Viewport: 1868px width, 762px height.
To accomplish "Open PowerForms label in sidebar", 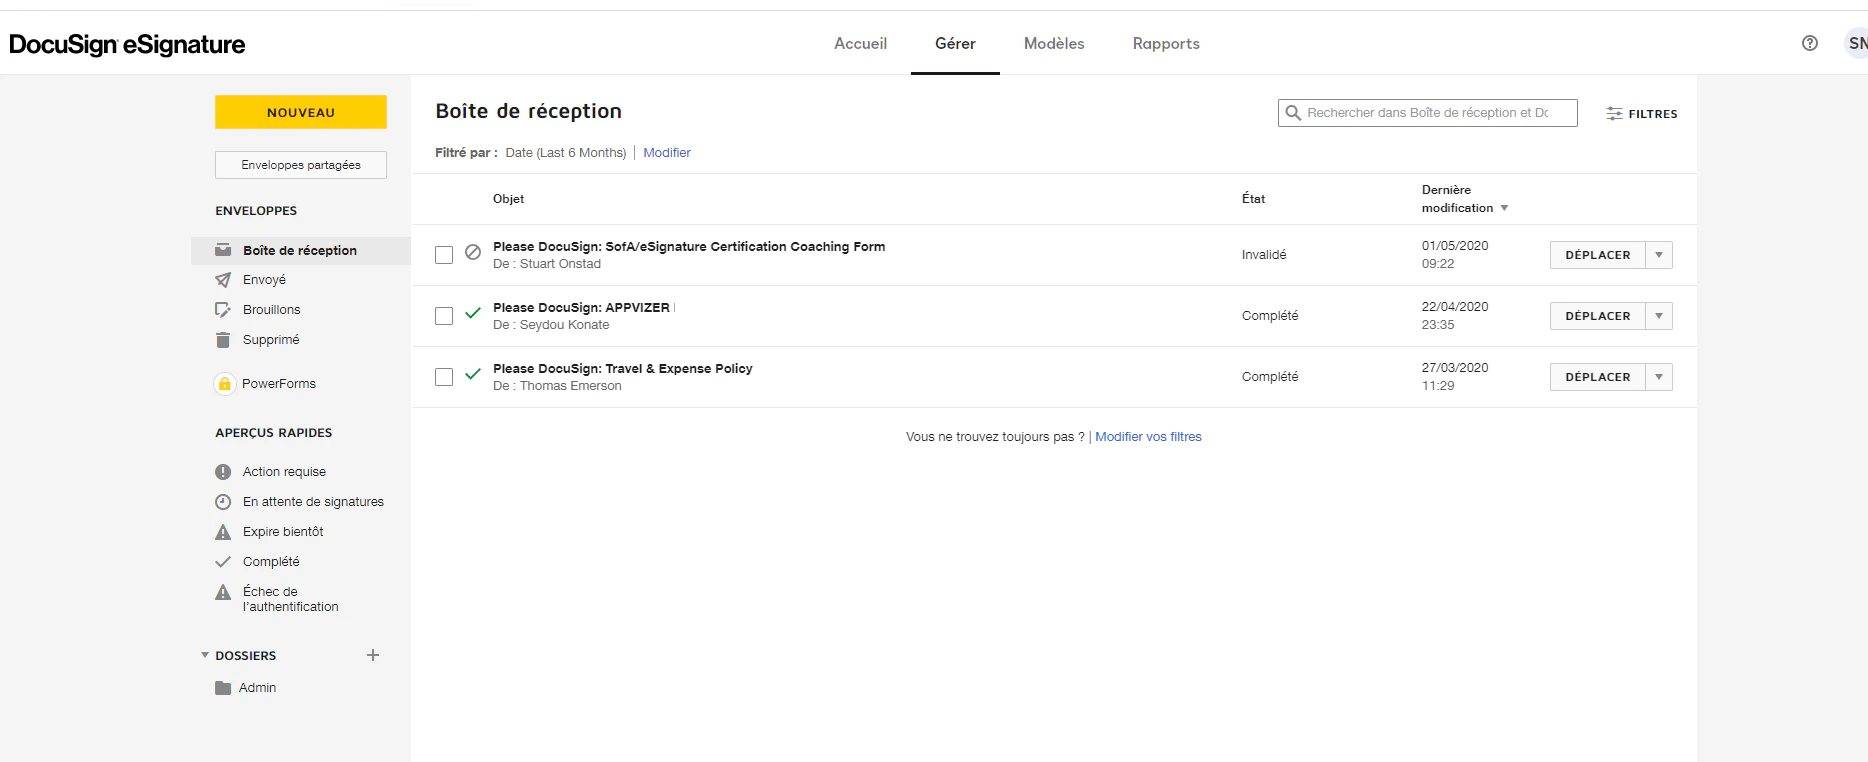I will [x=279, y=384].
